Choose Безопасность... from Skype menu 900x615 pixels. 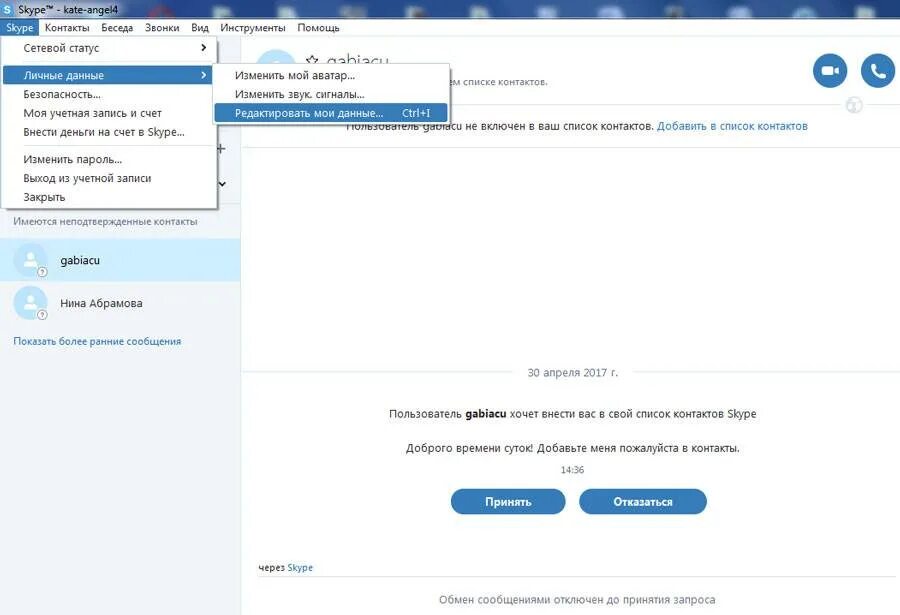coord(108,94)
